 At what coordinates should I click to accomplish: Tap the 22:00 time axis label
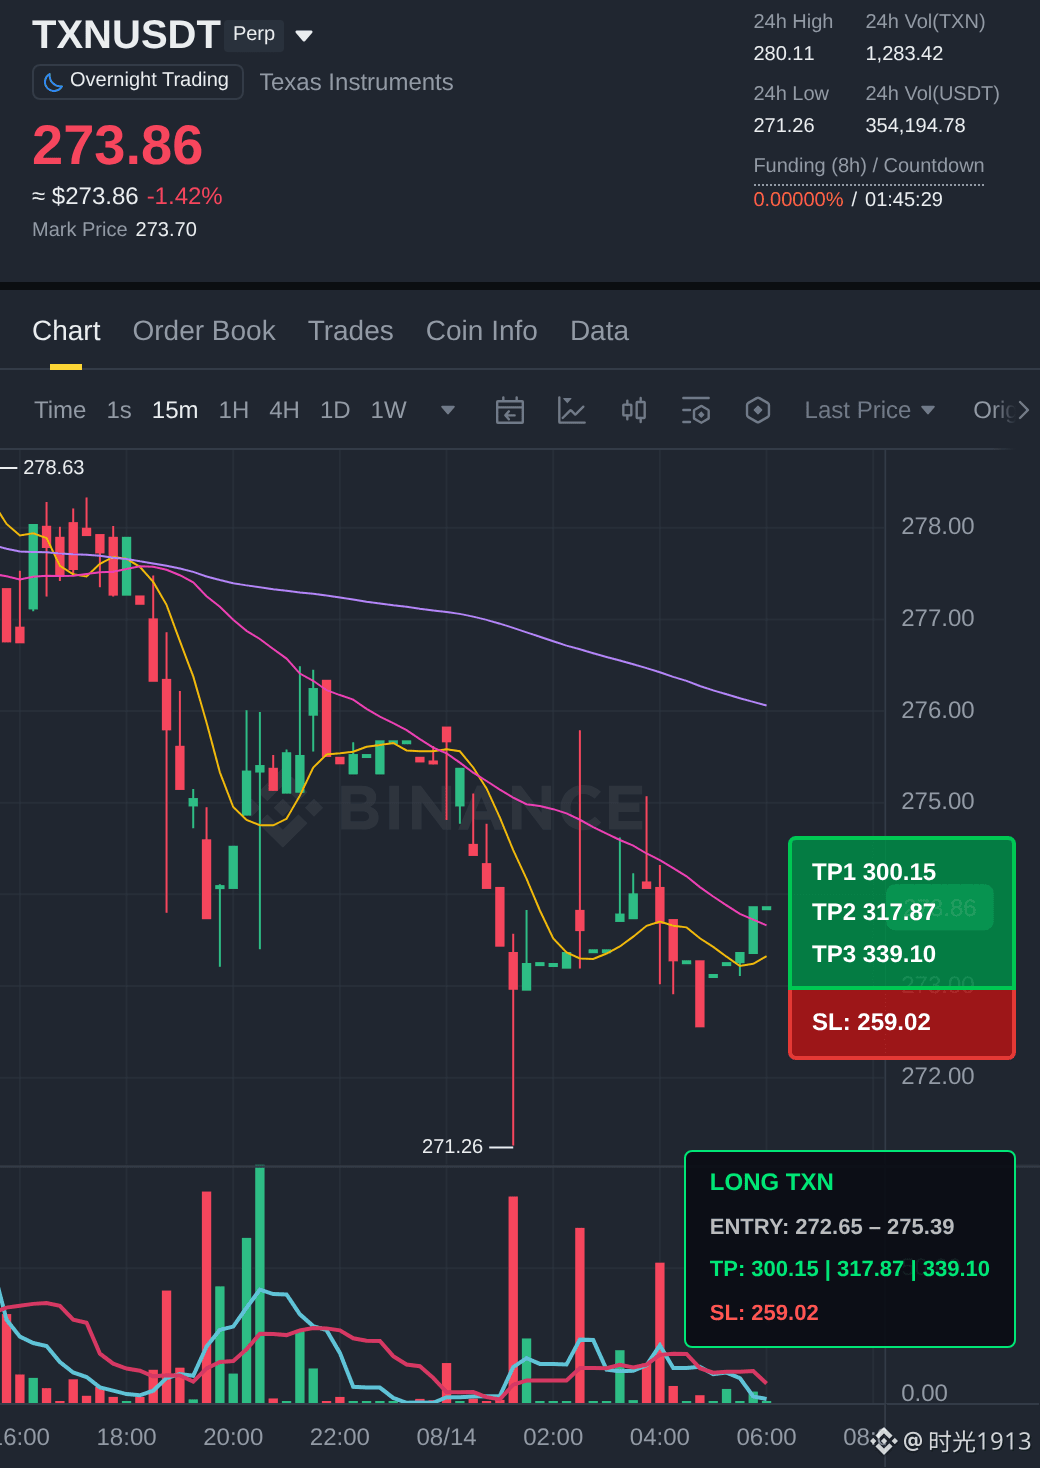click(x=340, y=1437)
